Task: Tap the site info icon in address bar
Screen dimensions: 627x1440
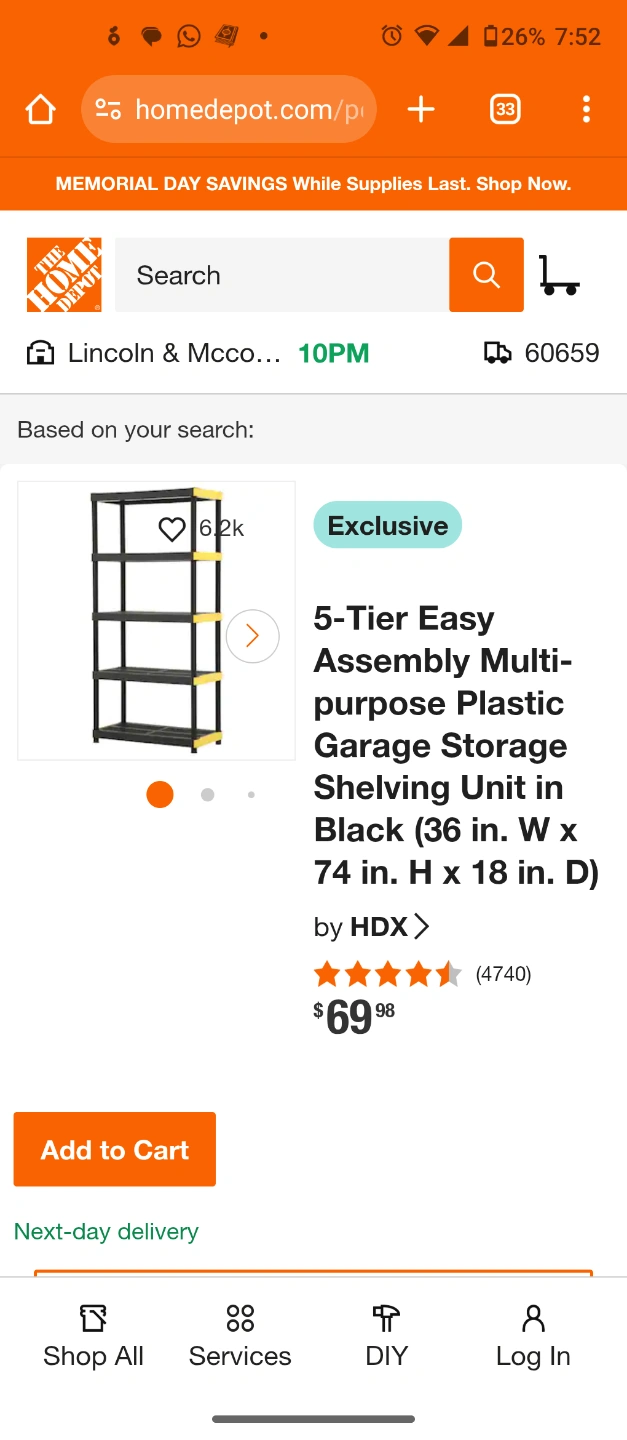Action: click(x=108, y=109)
